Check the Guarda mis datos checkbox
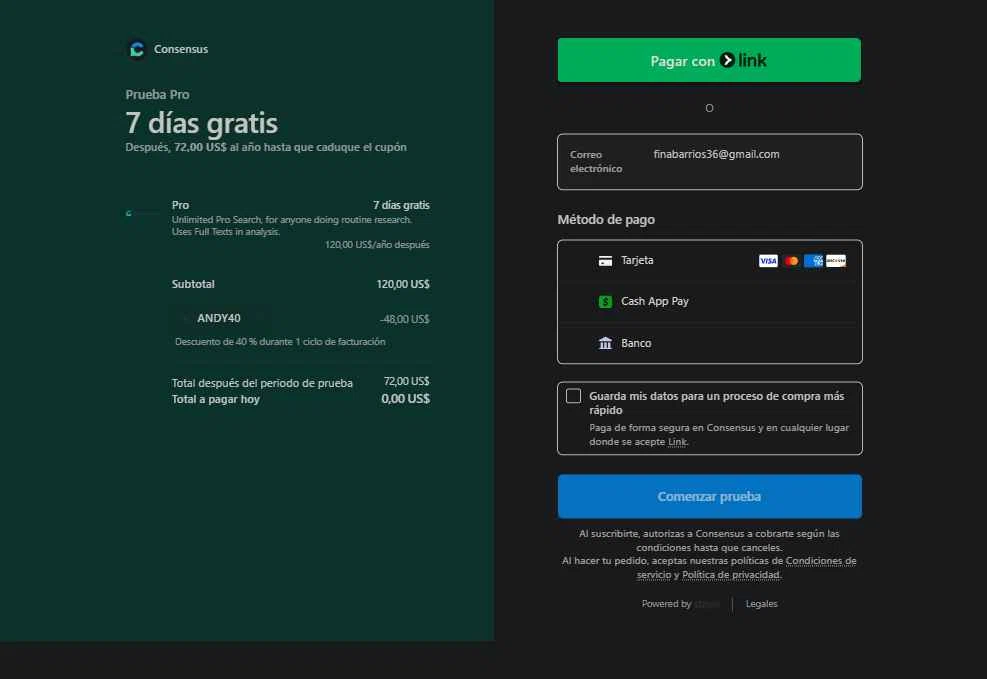 pos(573,396)
